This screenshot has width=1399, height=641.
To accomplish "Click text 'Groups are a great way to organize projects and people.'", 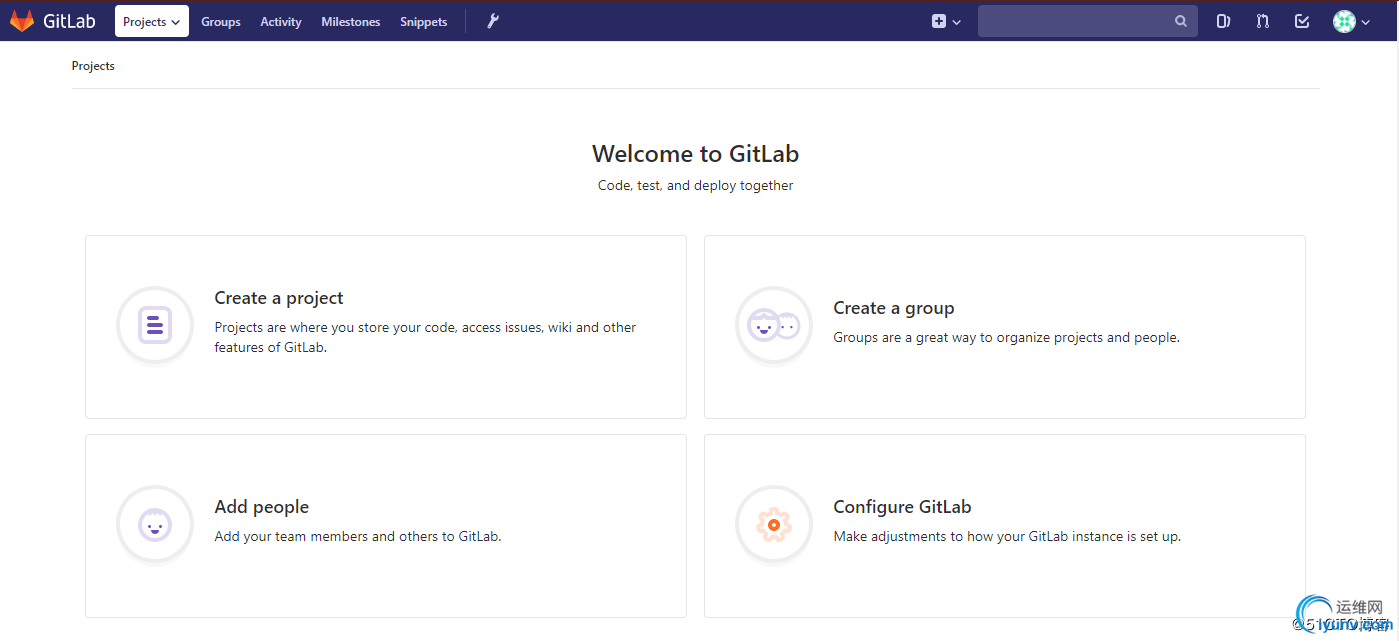I will (1007, 337).
